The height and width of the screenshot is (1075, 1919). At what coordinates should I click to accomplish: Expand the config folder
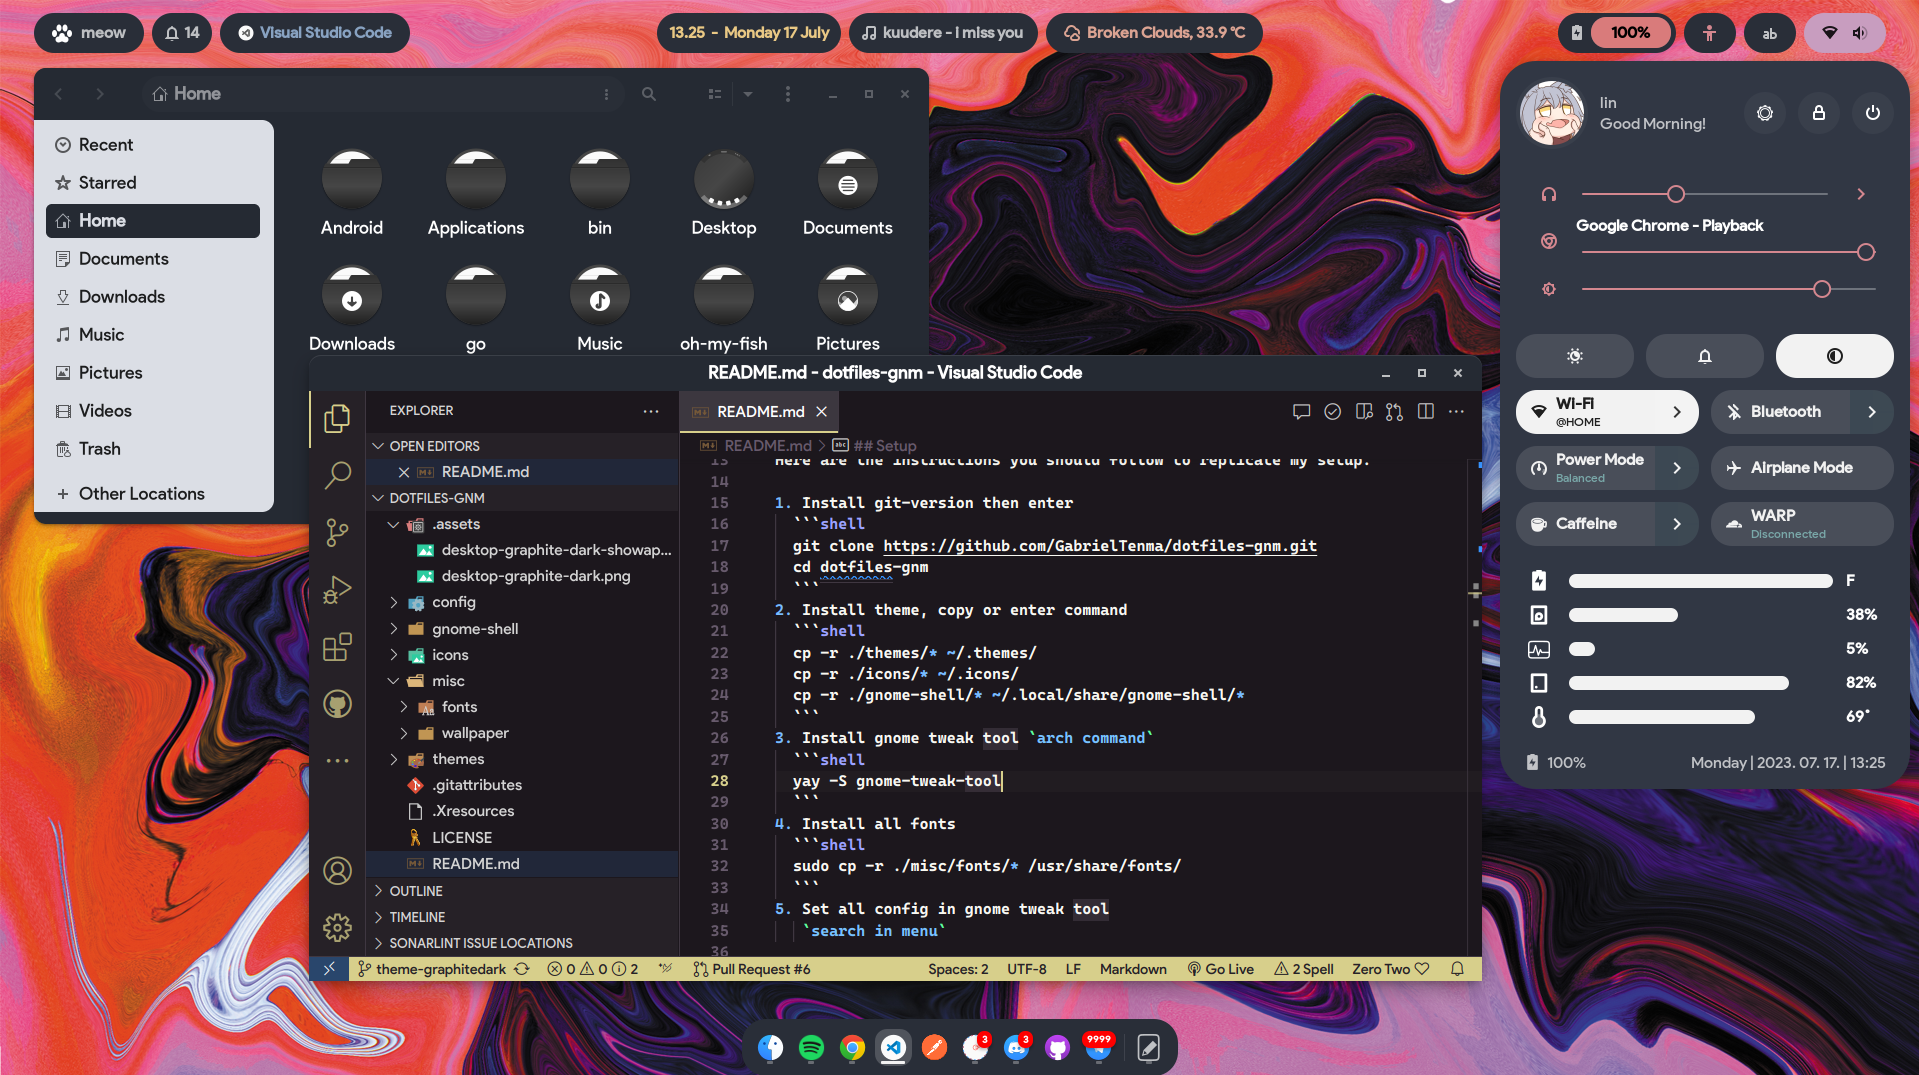click(x=453, y=602)
